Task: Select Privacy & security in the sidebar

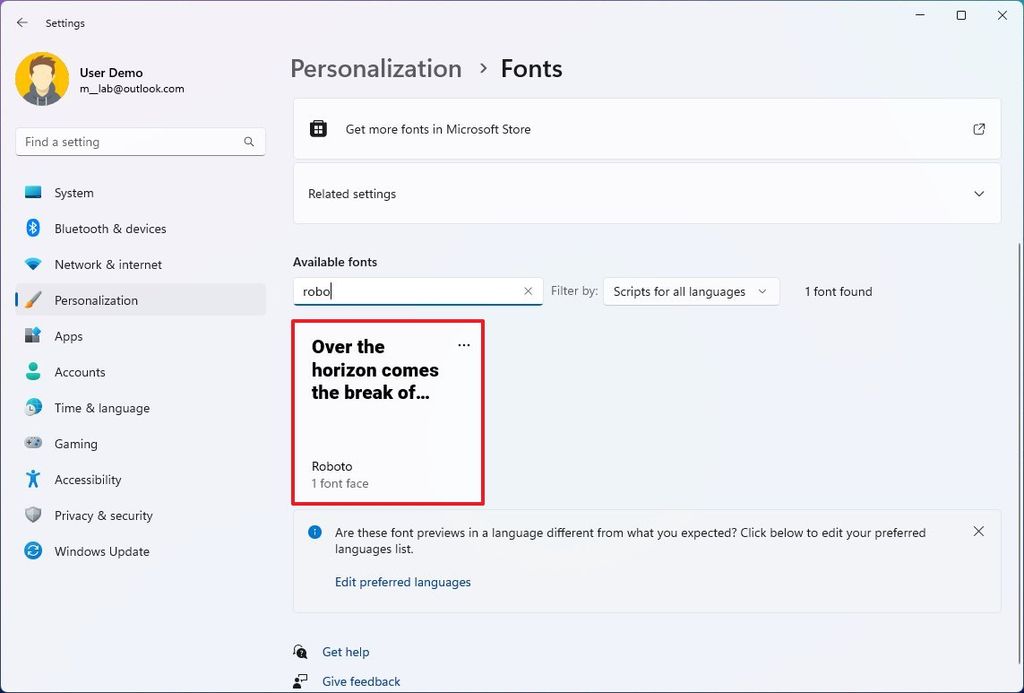Action: [102, 515]
